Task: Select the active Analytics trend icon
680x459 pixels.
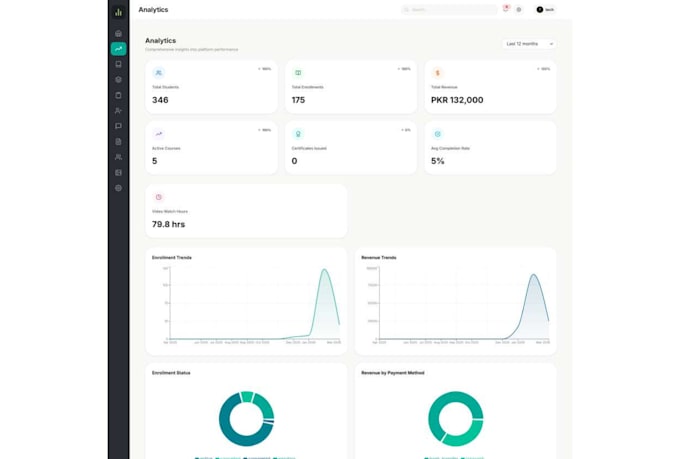Action: click(118, 49)
